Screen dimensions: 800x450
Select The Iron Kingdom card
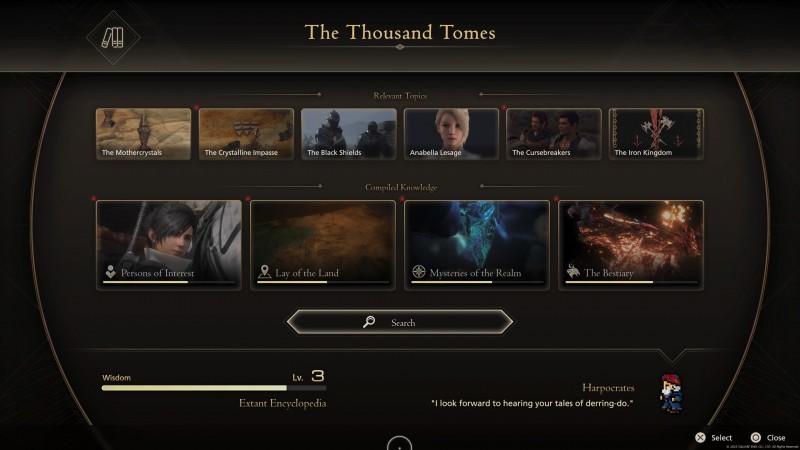point(656,134)
